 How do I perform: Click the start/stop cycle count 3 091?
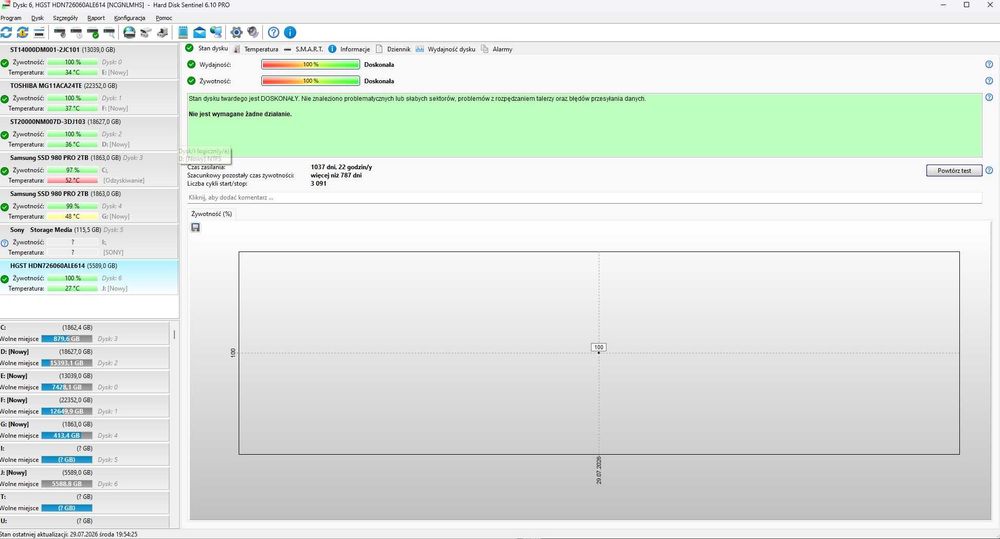(318, 184)
